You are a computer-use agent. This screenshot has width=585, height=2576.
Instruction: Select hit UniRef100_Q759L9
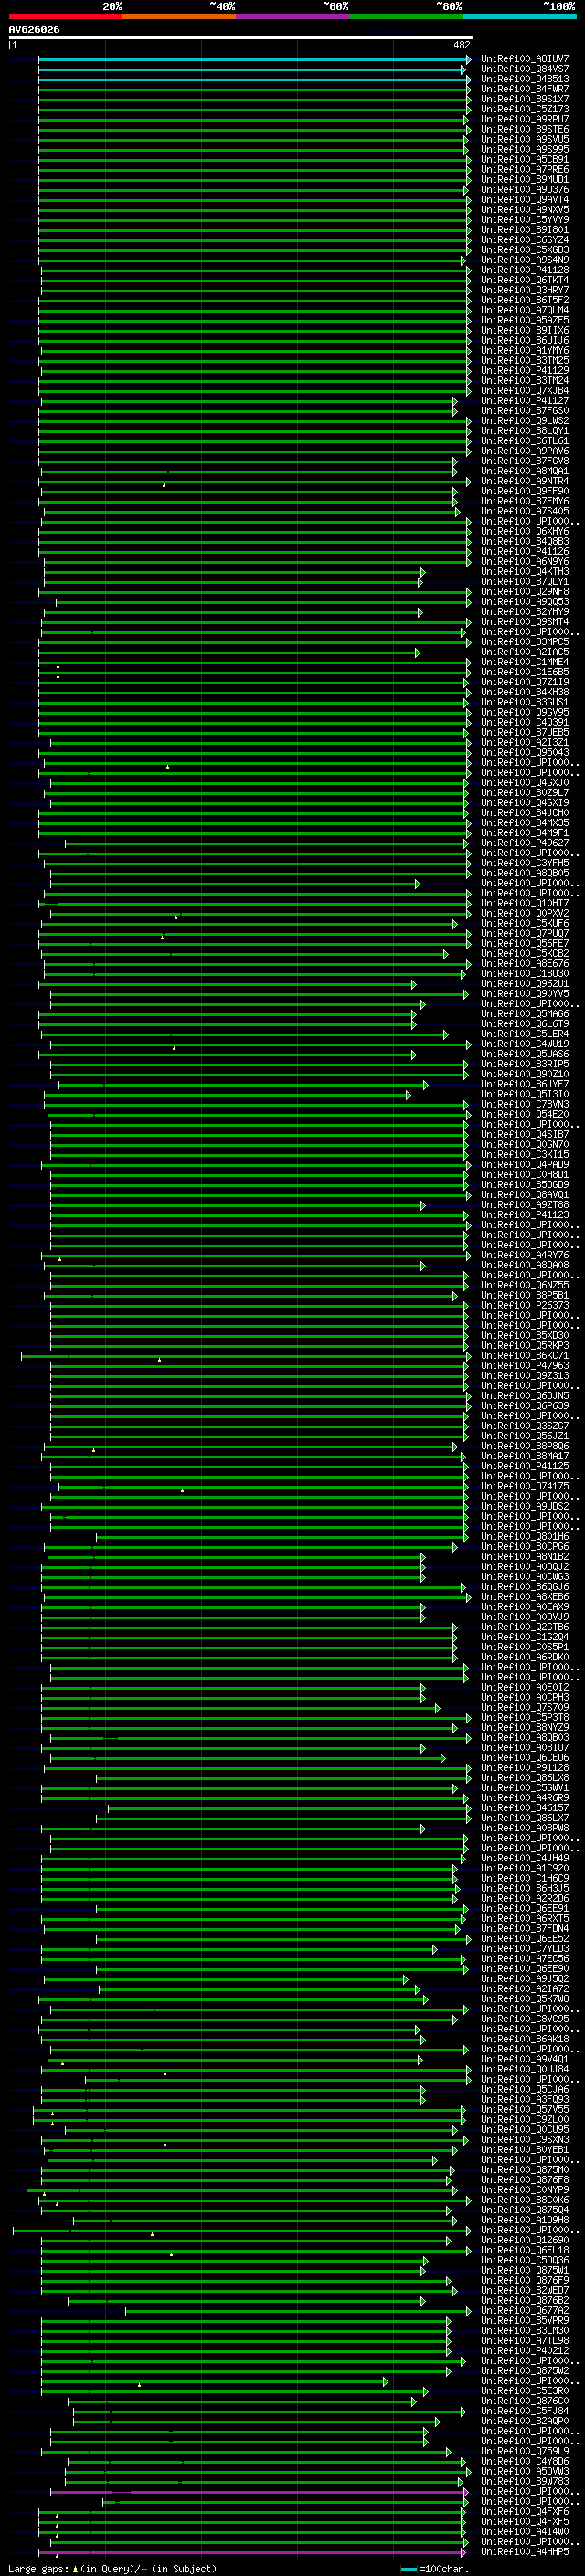tap(524, 2451)
